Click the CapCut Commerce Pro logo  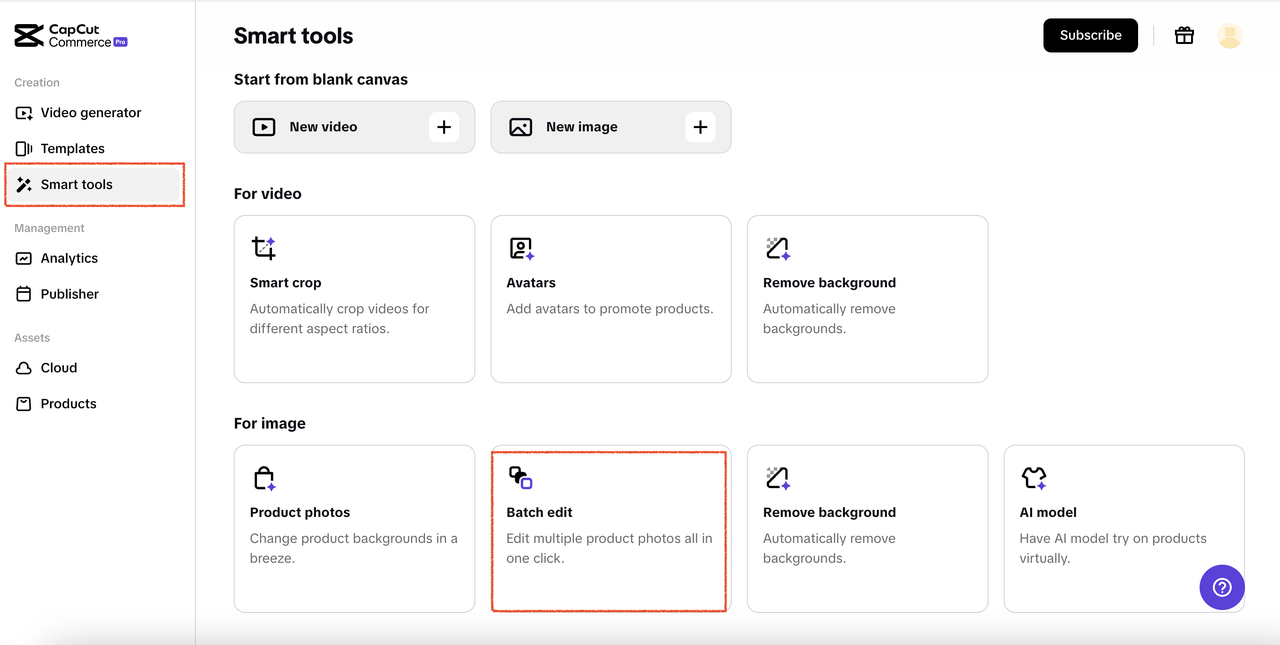pyautogui.click(x=71, y=37)
